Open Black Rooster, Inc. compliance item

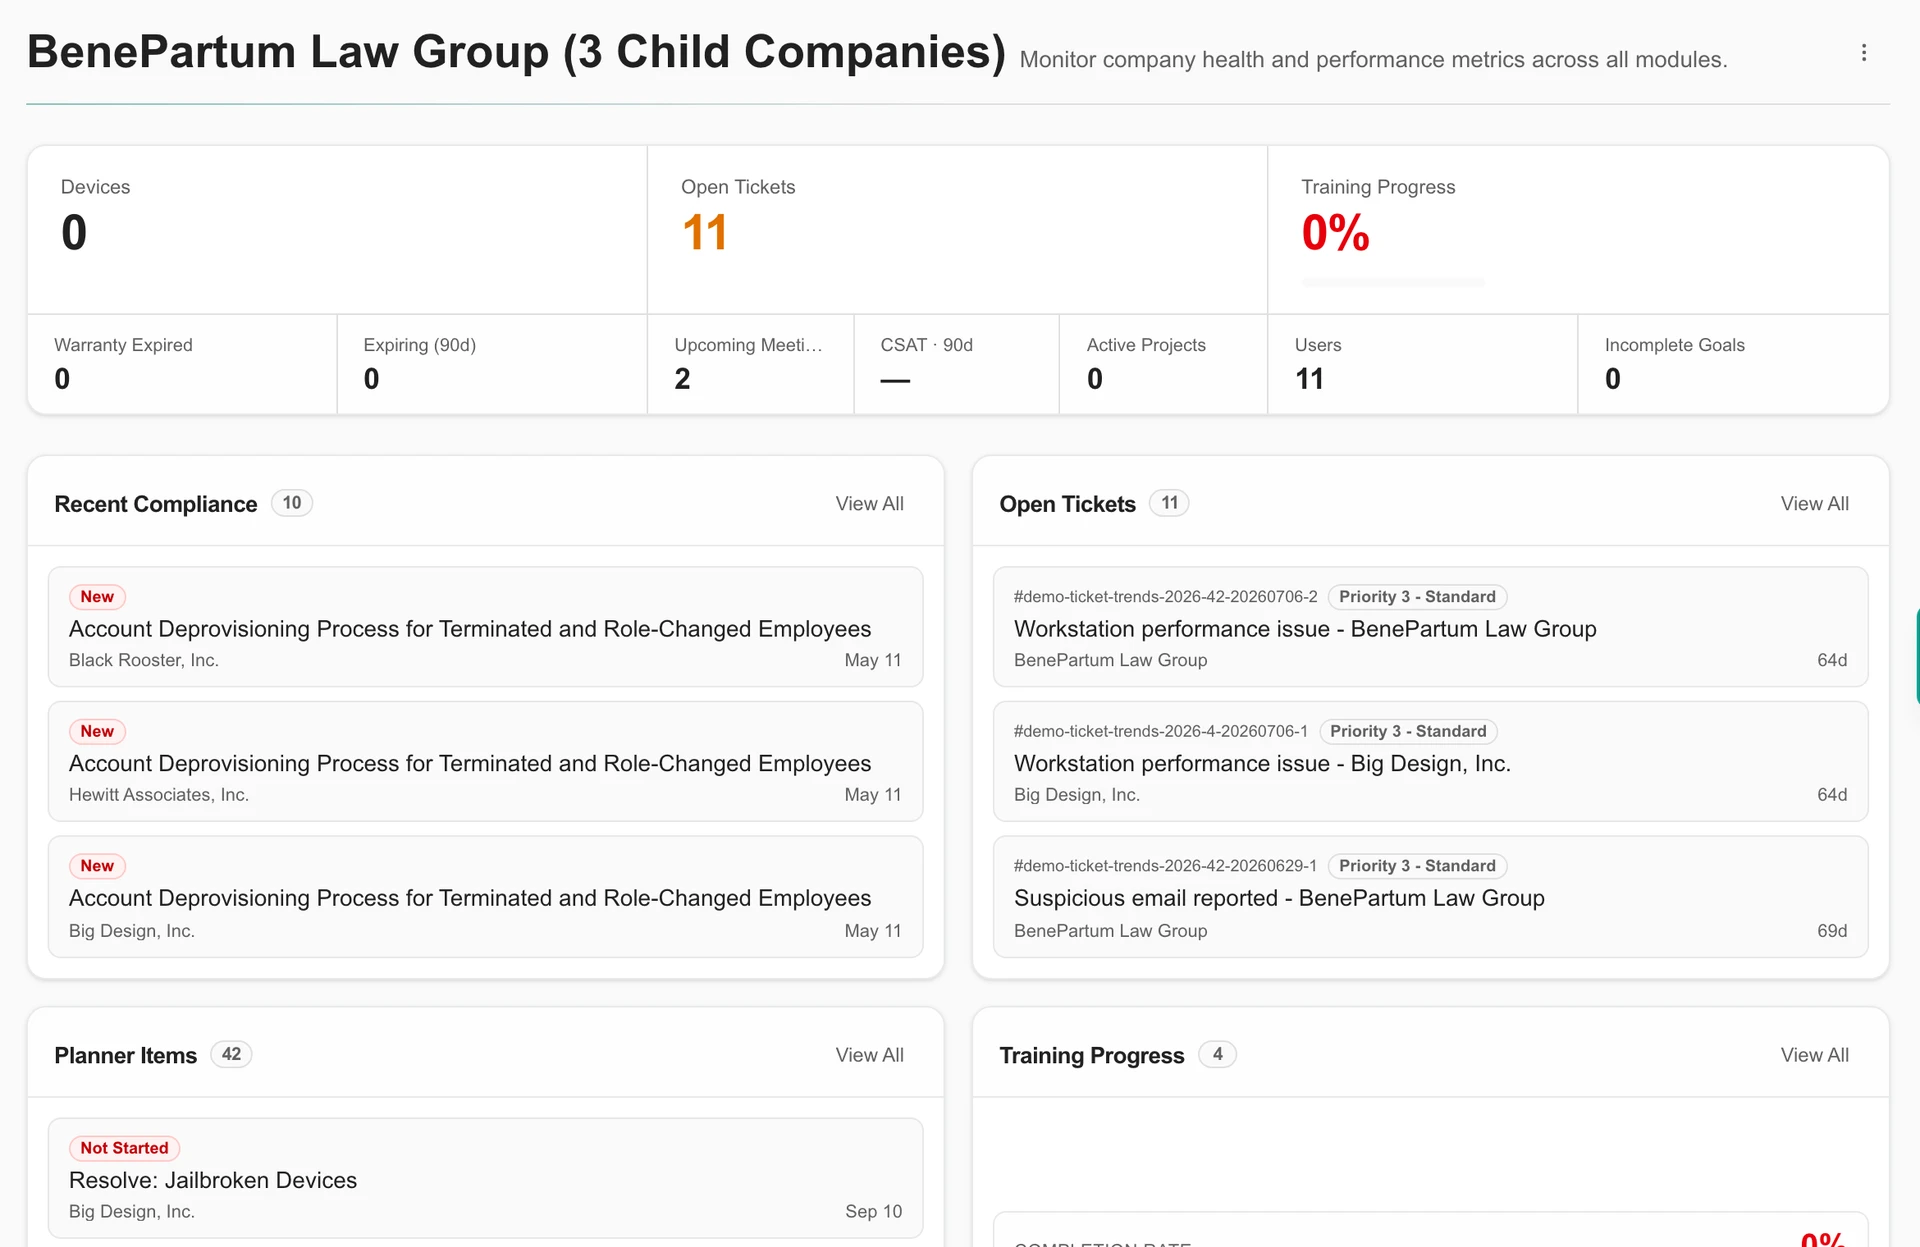(485, 627)
